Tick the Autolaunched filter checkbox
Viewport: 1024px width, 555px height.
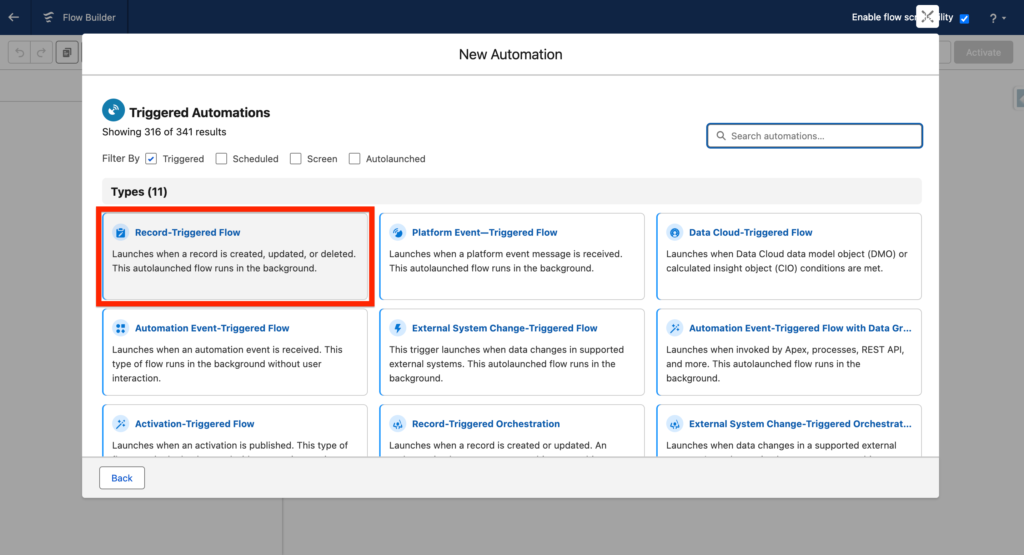pos(355,158)
